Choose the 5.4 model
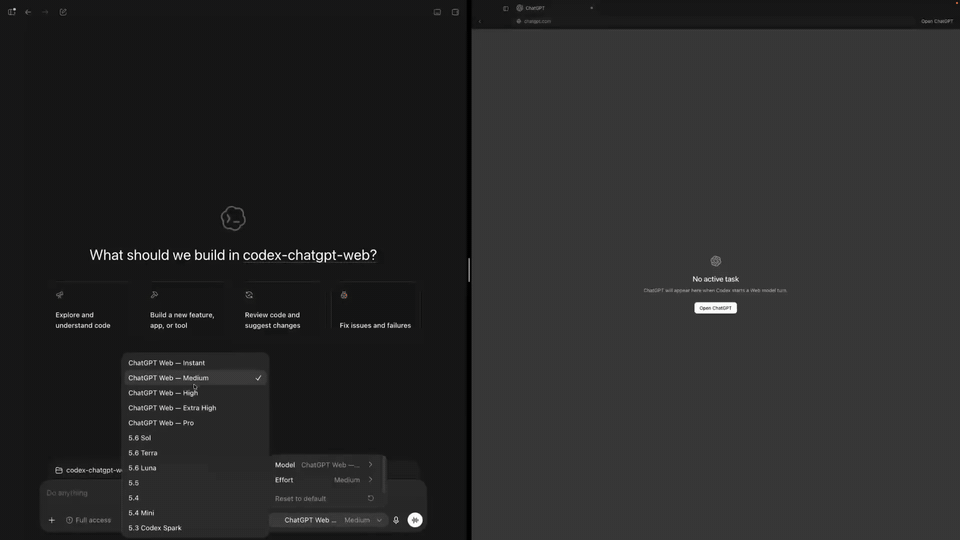The image size is (960, 540). (x=195, y=498)
